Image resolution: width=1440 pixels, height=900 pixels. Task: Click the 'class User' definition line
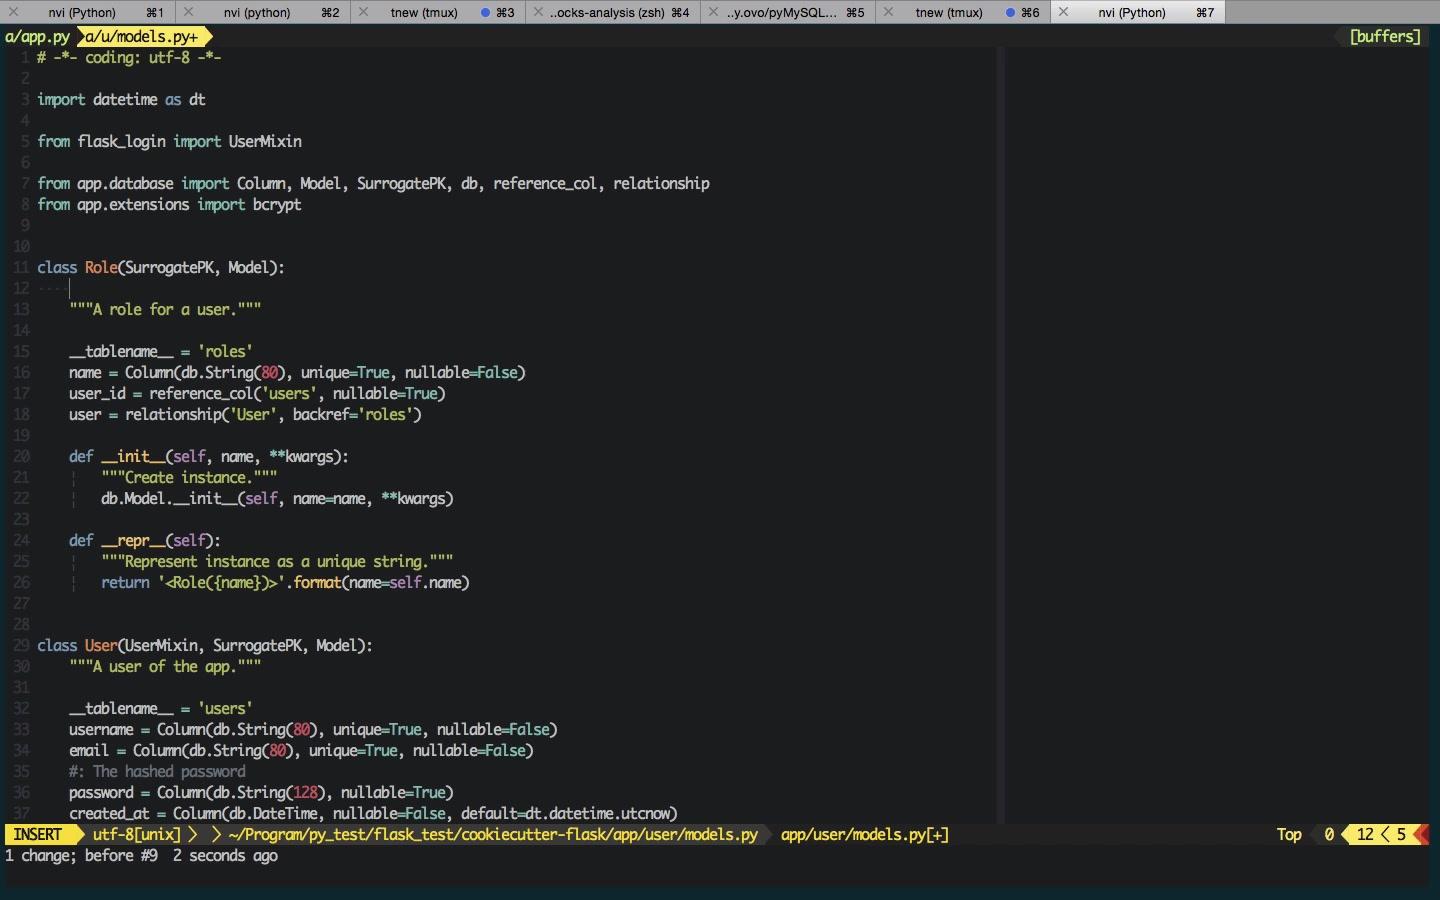(205, 646)
